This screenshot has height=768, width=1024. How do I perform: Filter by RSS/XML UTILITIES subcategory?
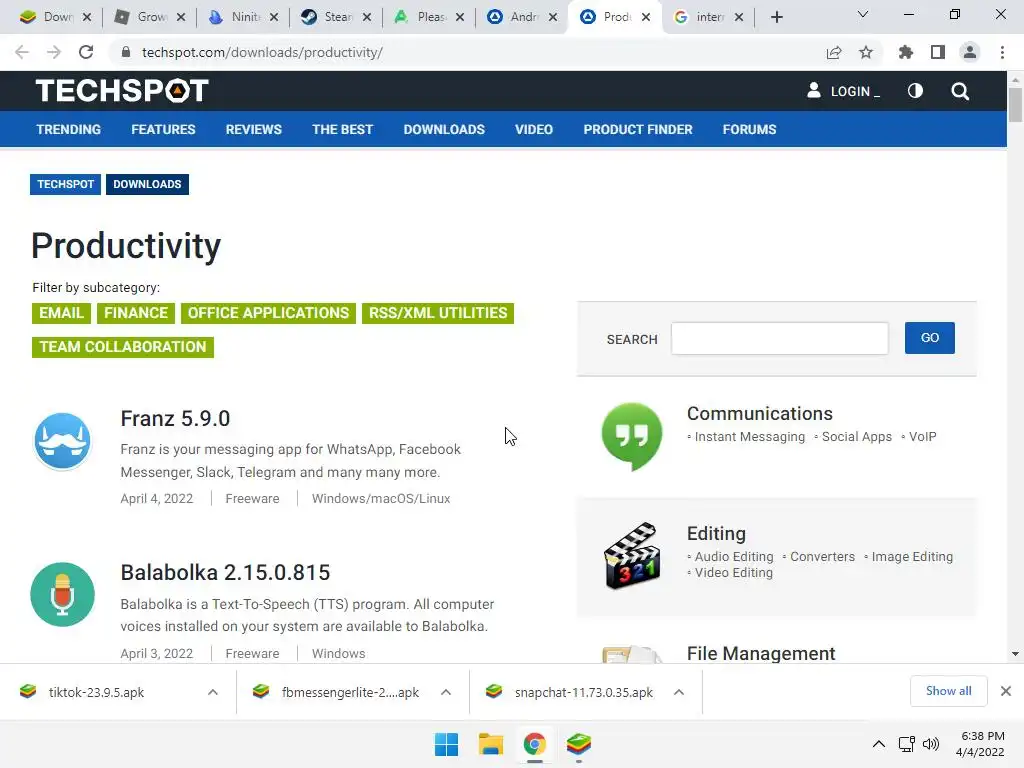point(438,313)
